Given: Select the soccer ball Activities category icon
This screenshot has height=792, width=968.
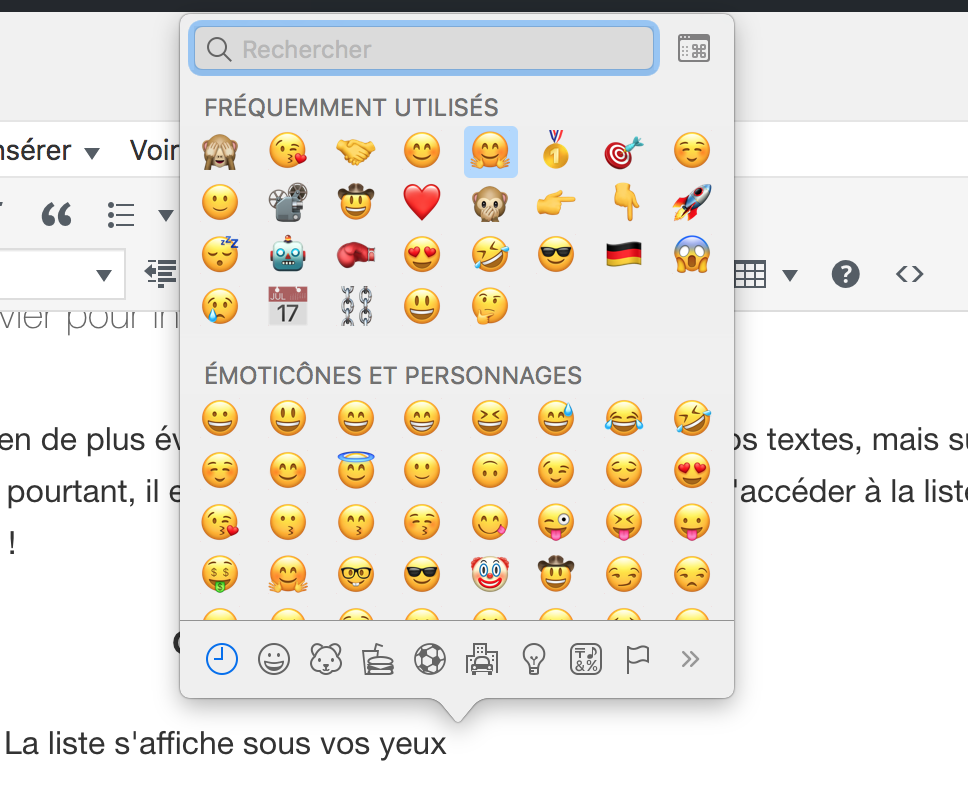Looking at the screenshot, I should [x=430, y=659].
